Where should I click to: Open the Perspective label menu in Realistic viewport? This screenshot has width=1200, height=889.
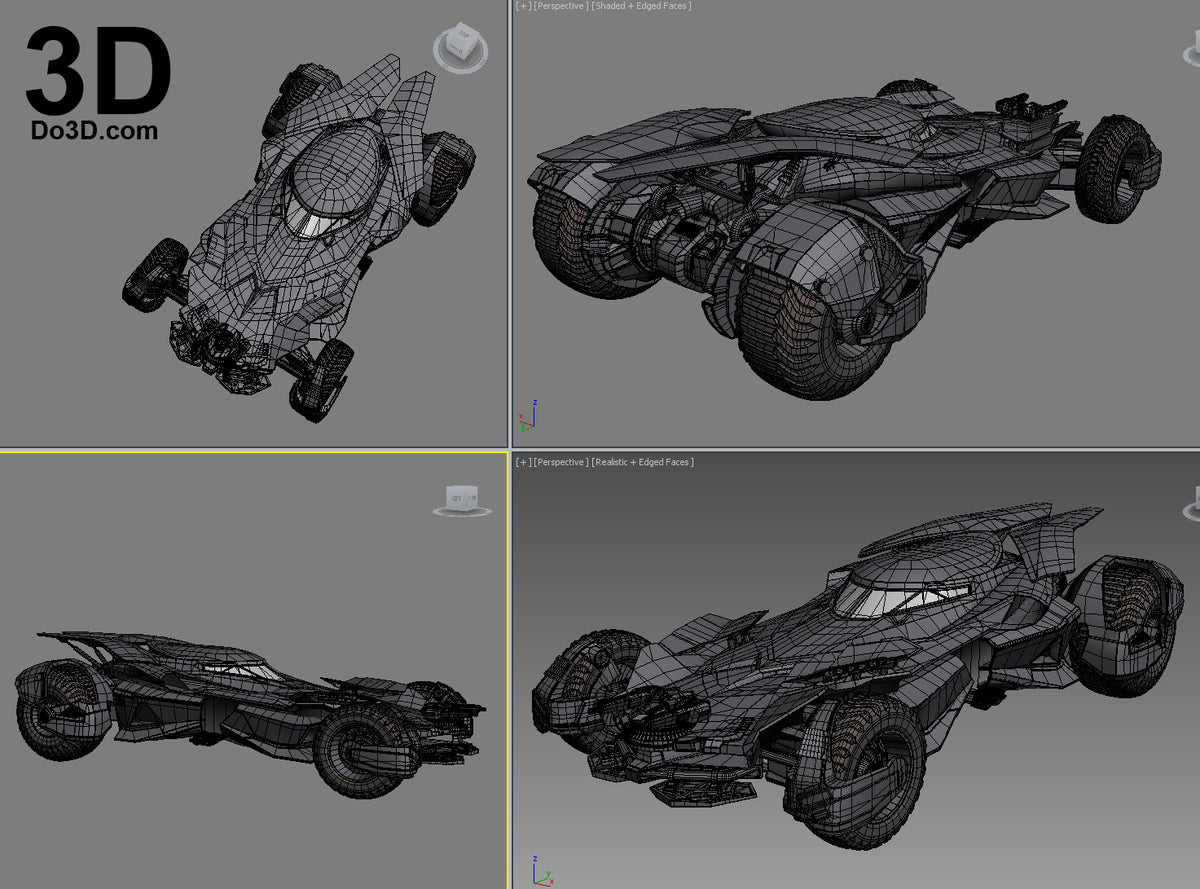561,462
